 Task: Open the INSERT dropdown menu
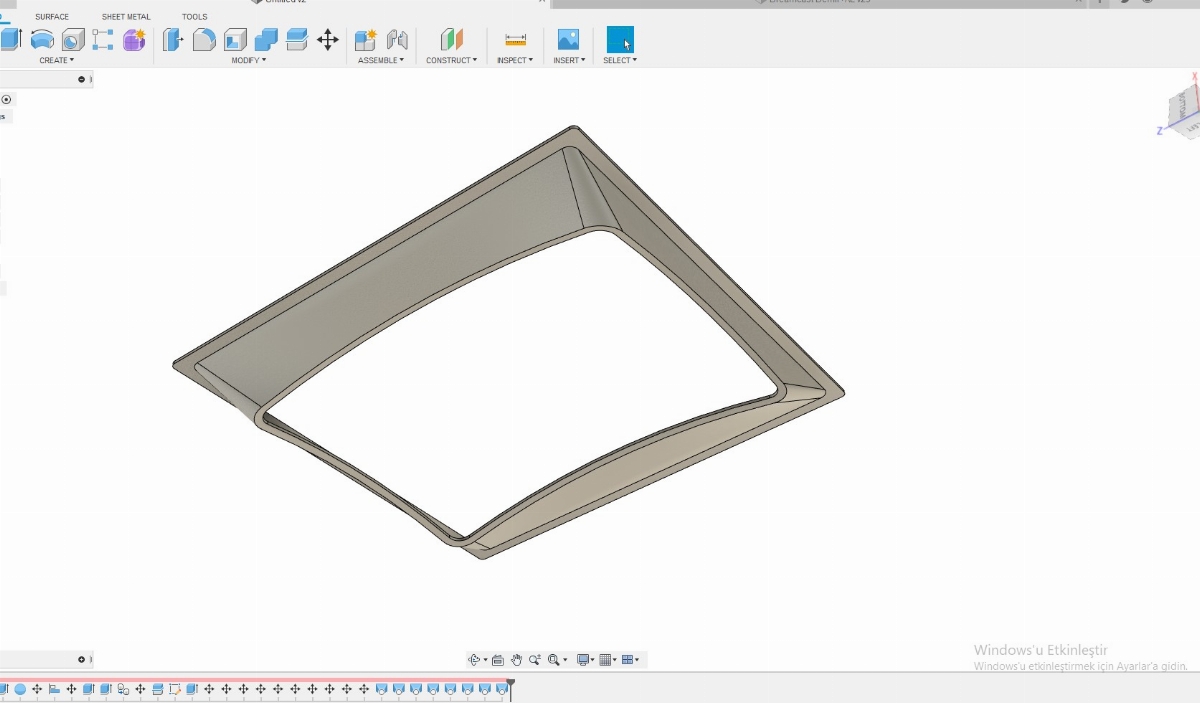point(569,60)
